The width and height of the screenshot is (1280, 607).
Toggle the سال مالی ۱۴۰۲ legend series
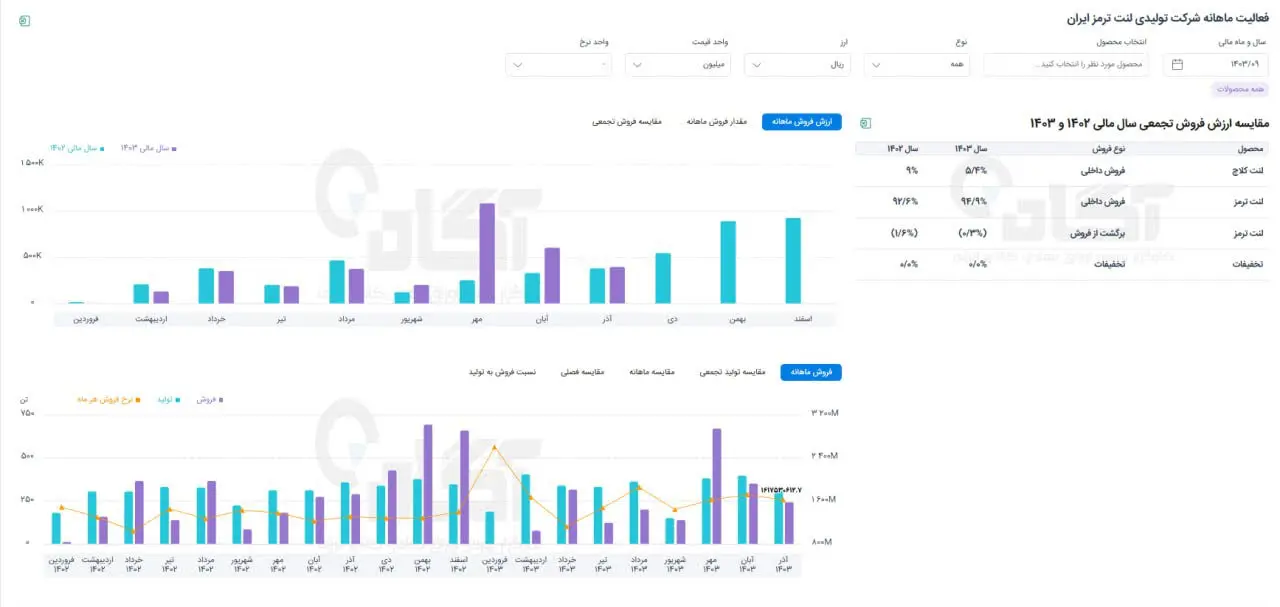click(76, 148)
